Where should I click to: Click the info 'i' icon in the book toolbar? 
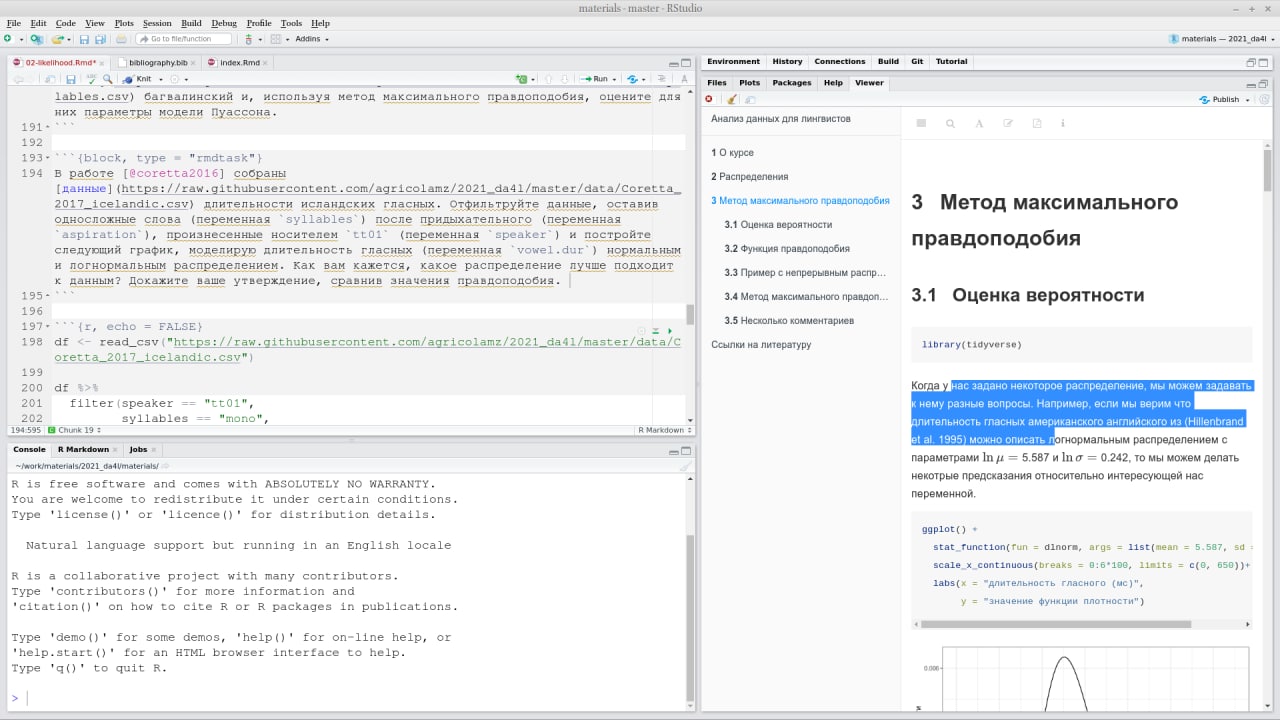[1062, 123]
